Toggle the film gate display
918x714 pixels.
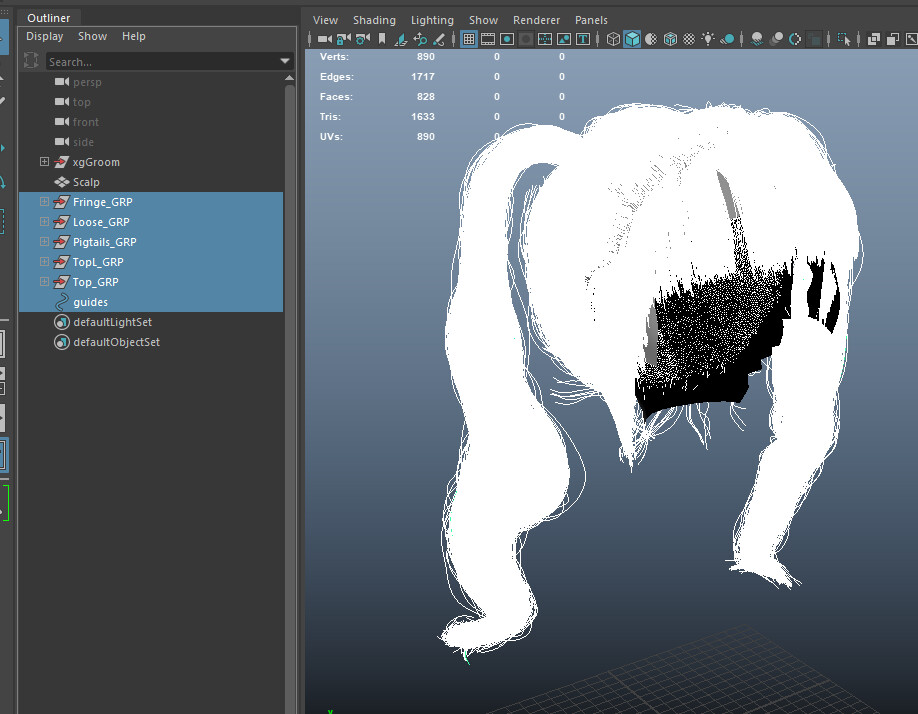point(487,39)
